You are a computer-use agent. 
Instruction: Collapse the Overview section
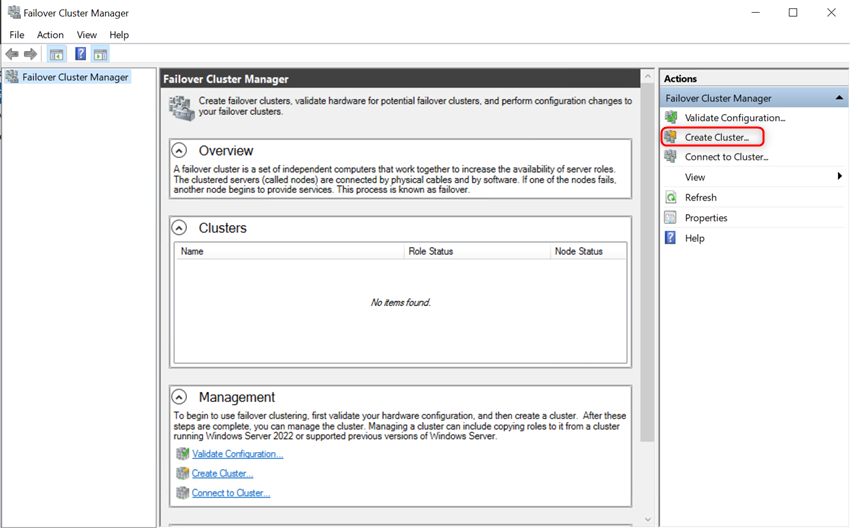[179, 150]
